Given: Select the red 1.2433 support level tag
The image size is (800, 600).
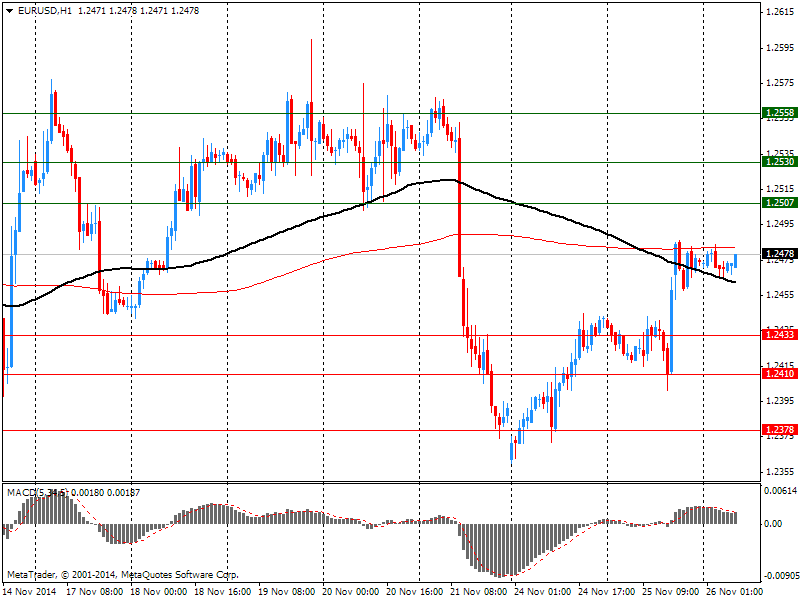Looking at the screenshot, I should click(x=779, y=335).
